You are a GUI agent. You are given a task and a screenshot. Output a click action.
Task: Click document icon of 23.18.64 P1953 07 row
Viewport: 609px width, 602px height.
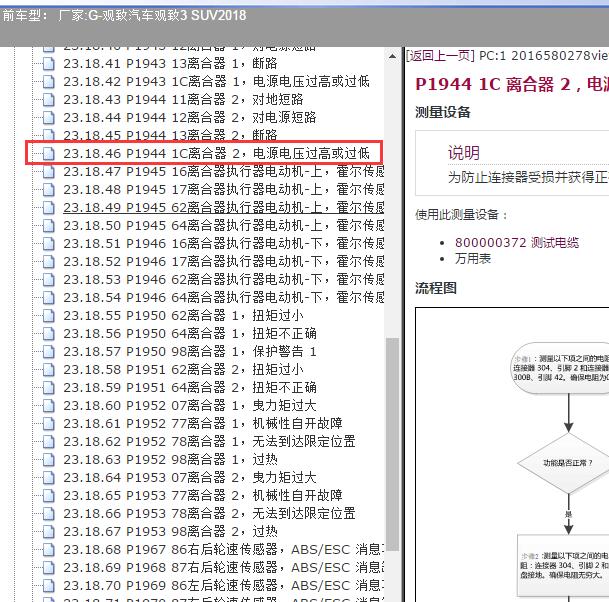point(49,477)
